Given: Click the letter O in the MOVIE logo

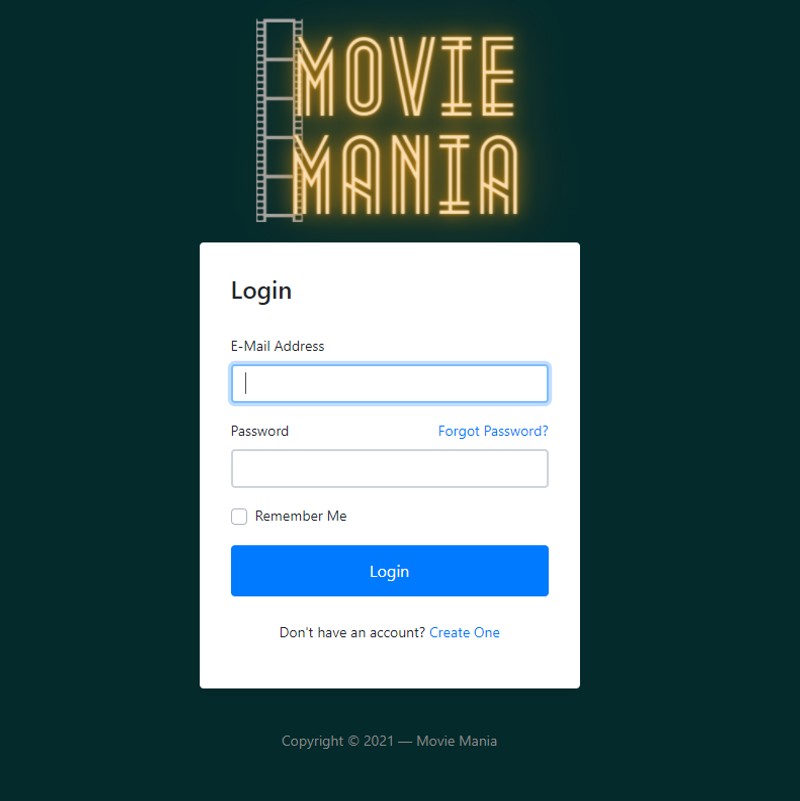Looking at the screenshot, I should click(364, 76).
